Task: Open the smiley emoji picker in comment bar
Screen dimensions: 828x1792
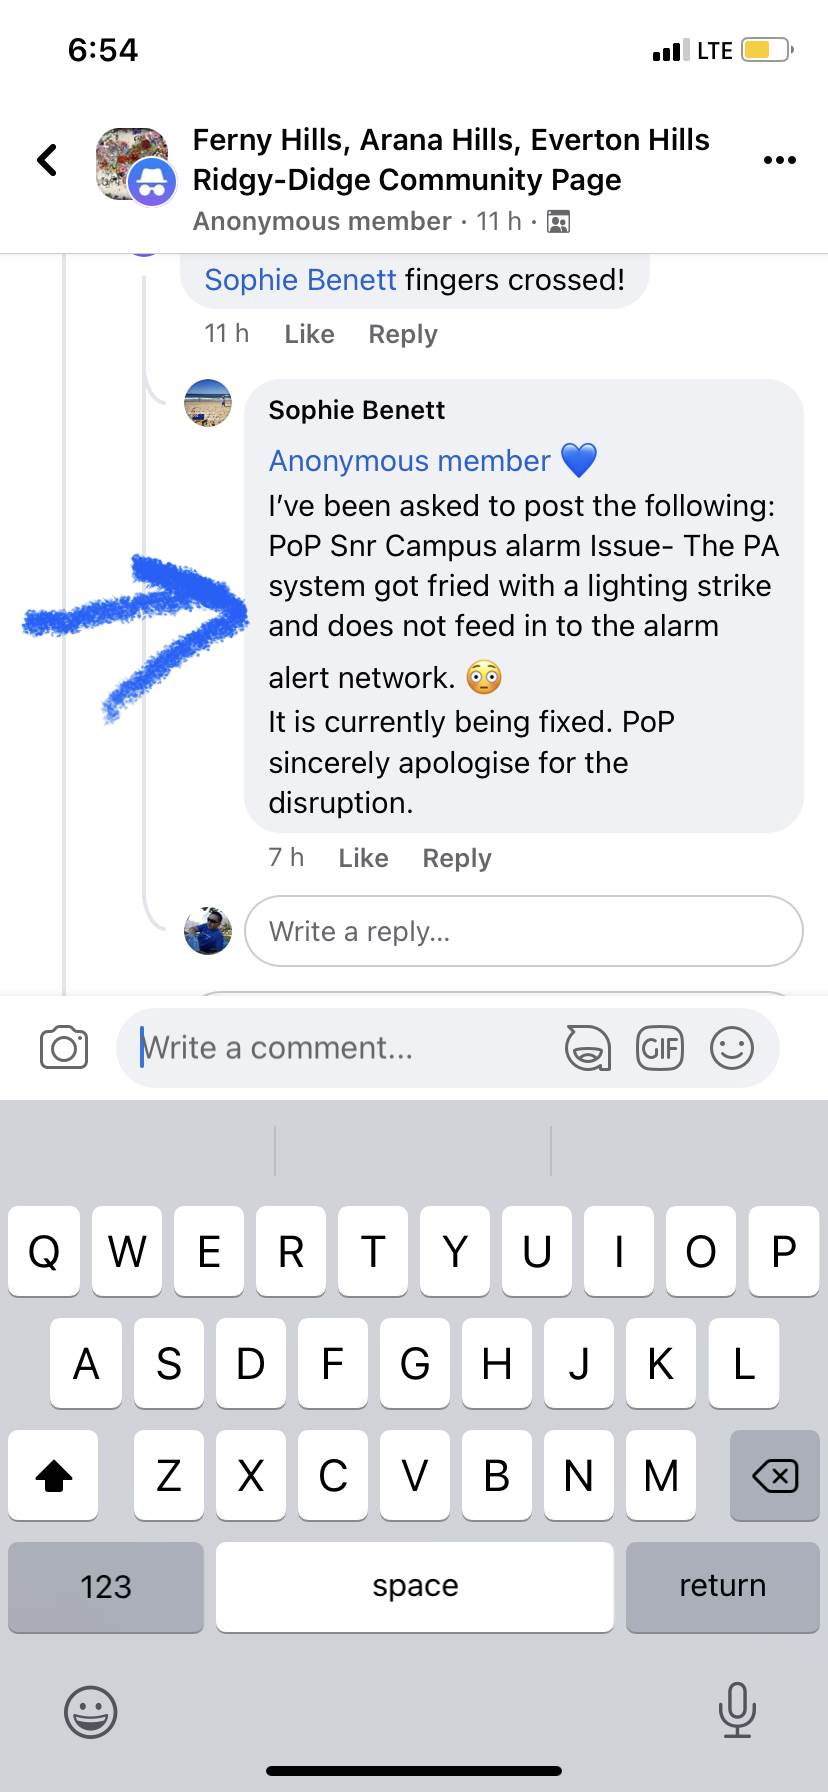Action: coord(732,1048)
